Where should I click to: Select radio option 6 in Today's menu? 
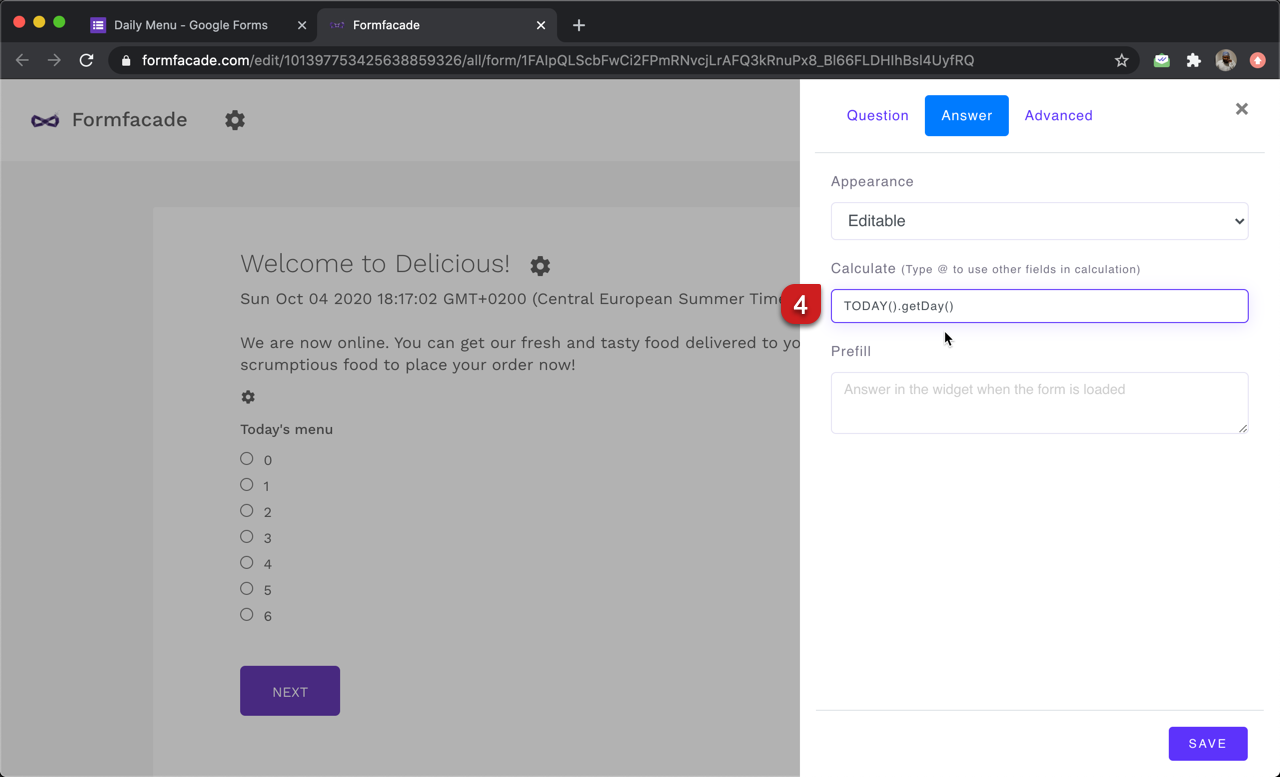pos(247,615)
